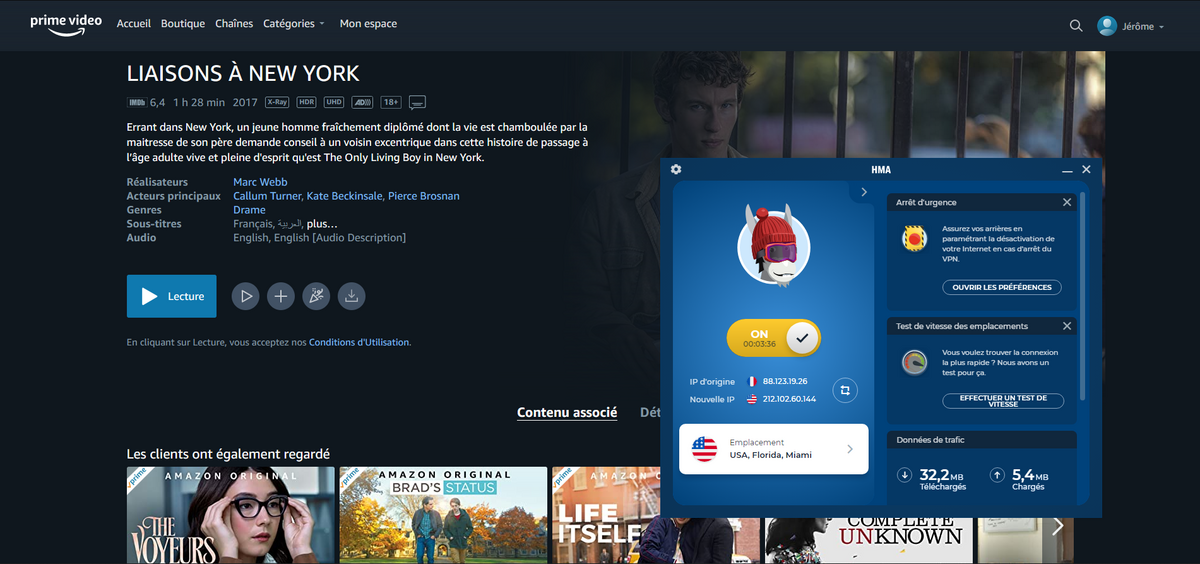This screenshot has width=1200, height=564.
Task: Click the IP d'origine 88.123.19.26
Action: tap(785, 381)
